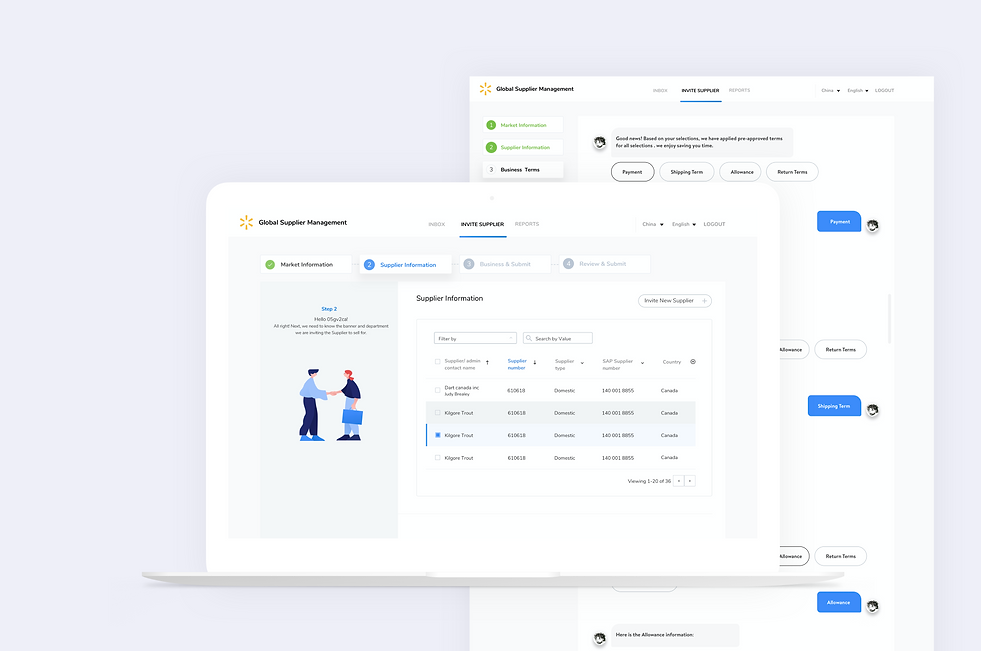
Task: Uncheck the selected Kilgore Trout row
Action: (x=437, y=435)
